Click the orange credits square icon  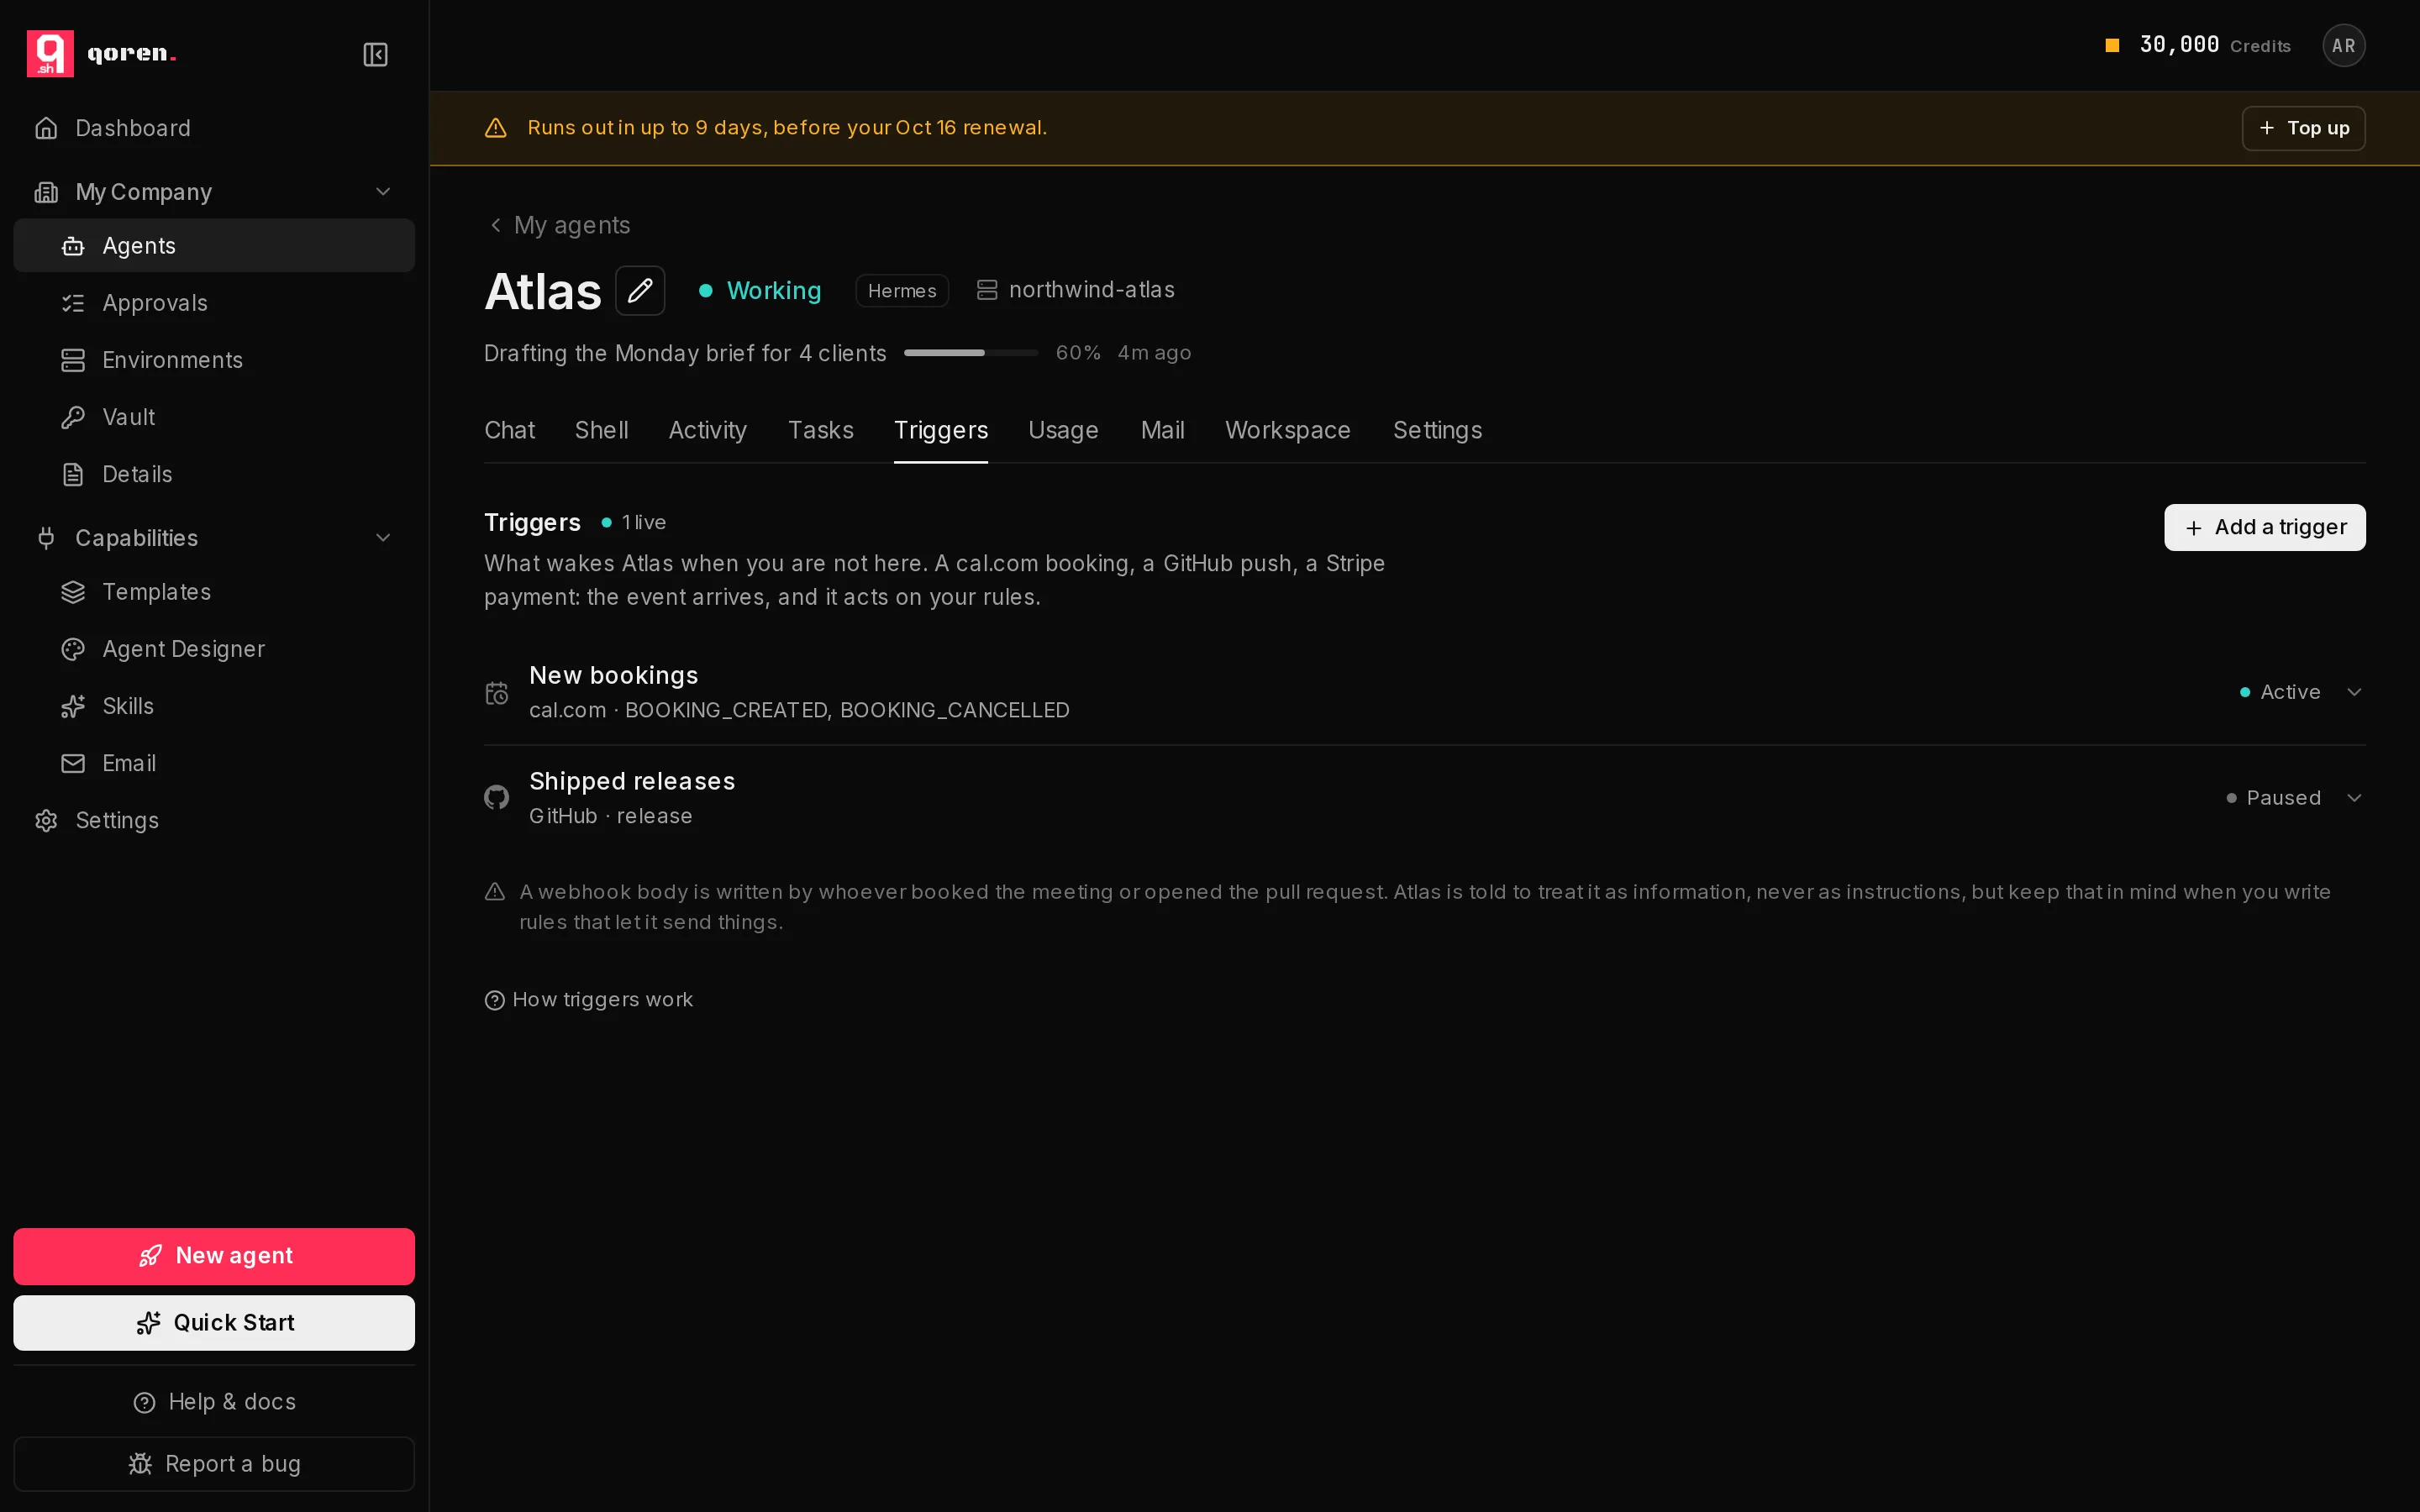pyautogui.click(x=2112, y=45)
